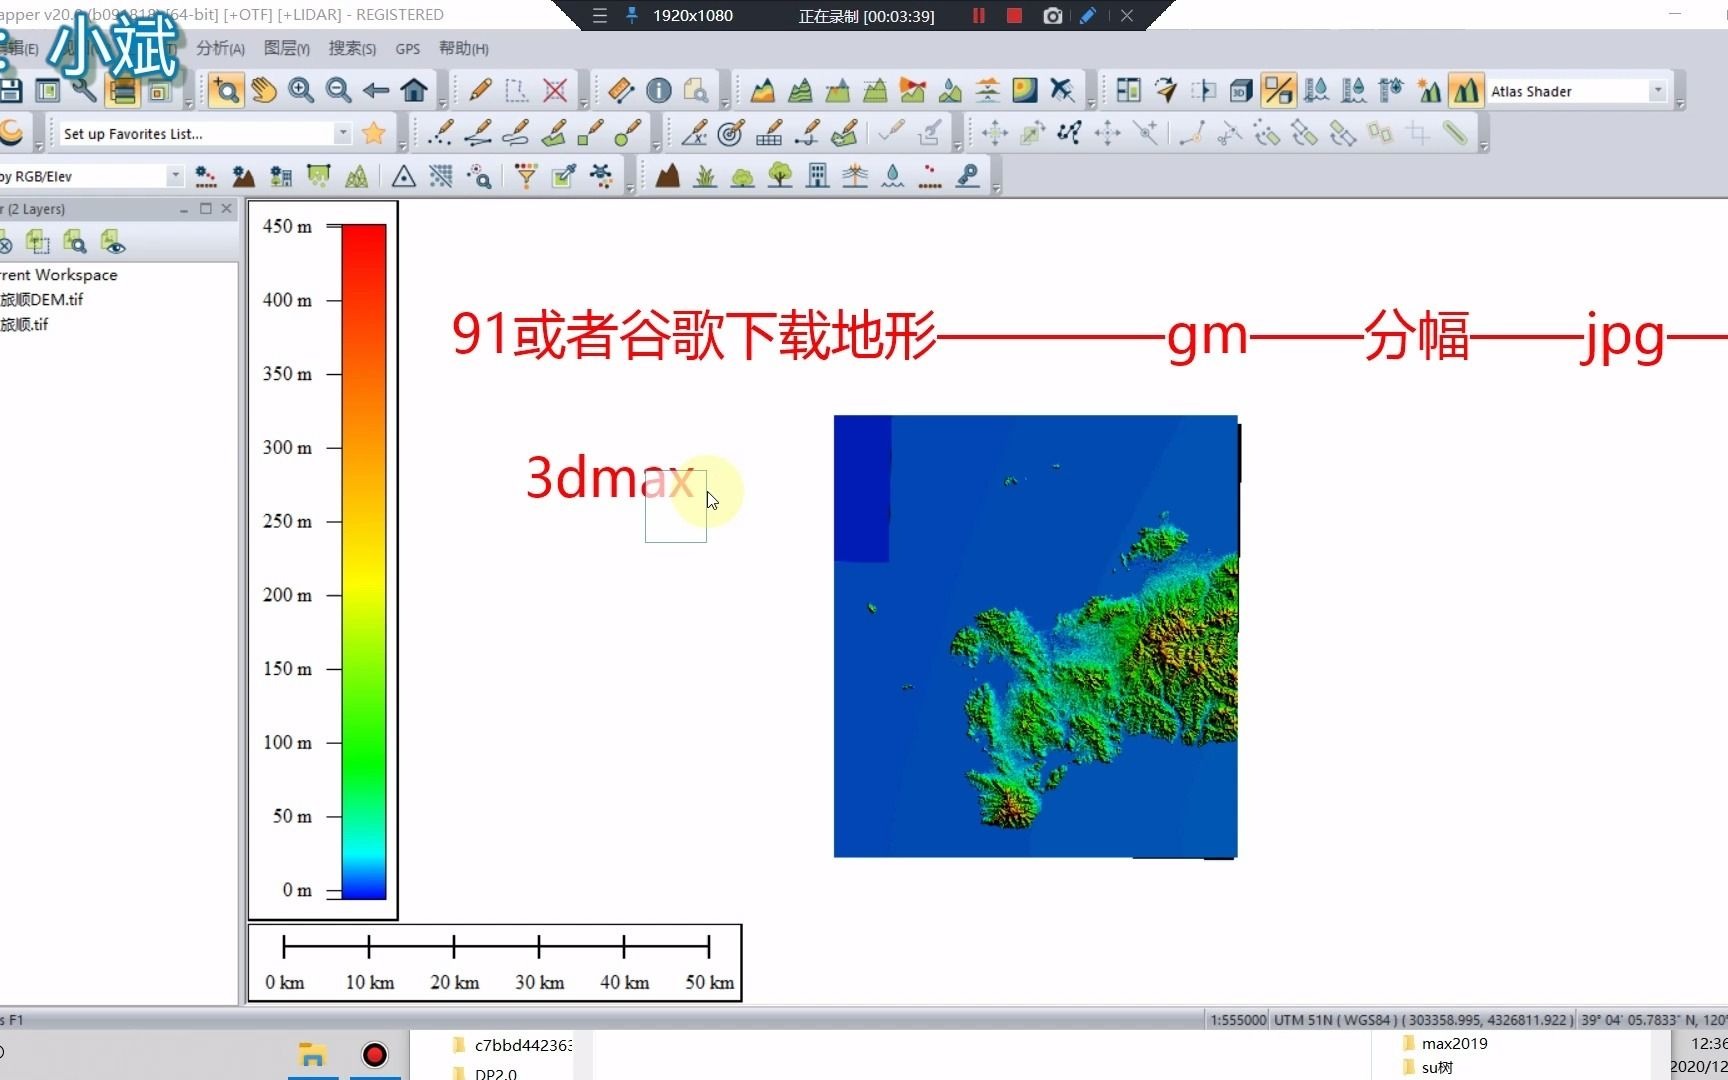Open the 搜索(S) menu
1728x1080 pixels.
352,48
